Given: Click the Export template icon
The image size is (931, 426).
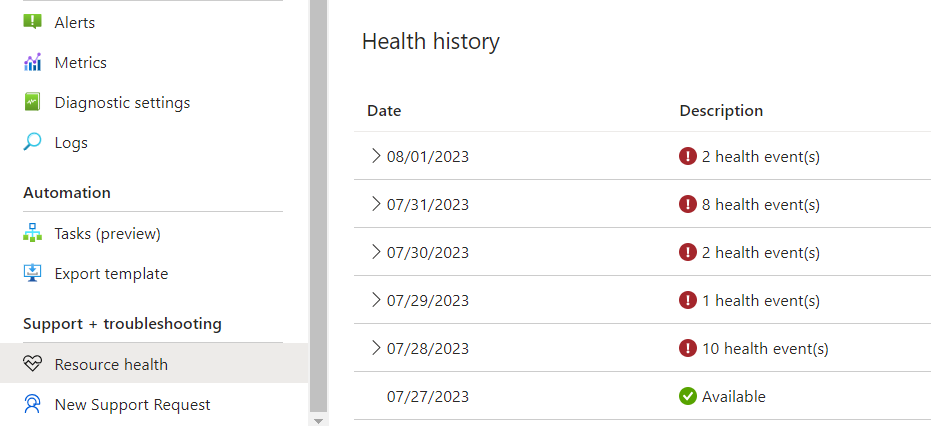Looking at the screenshot, I should 32,273.
